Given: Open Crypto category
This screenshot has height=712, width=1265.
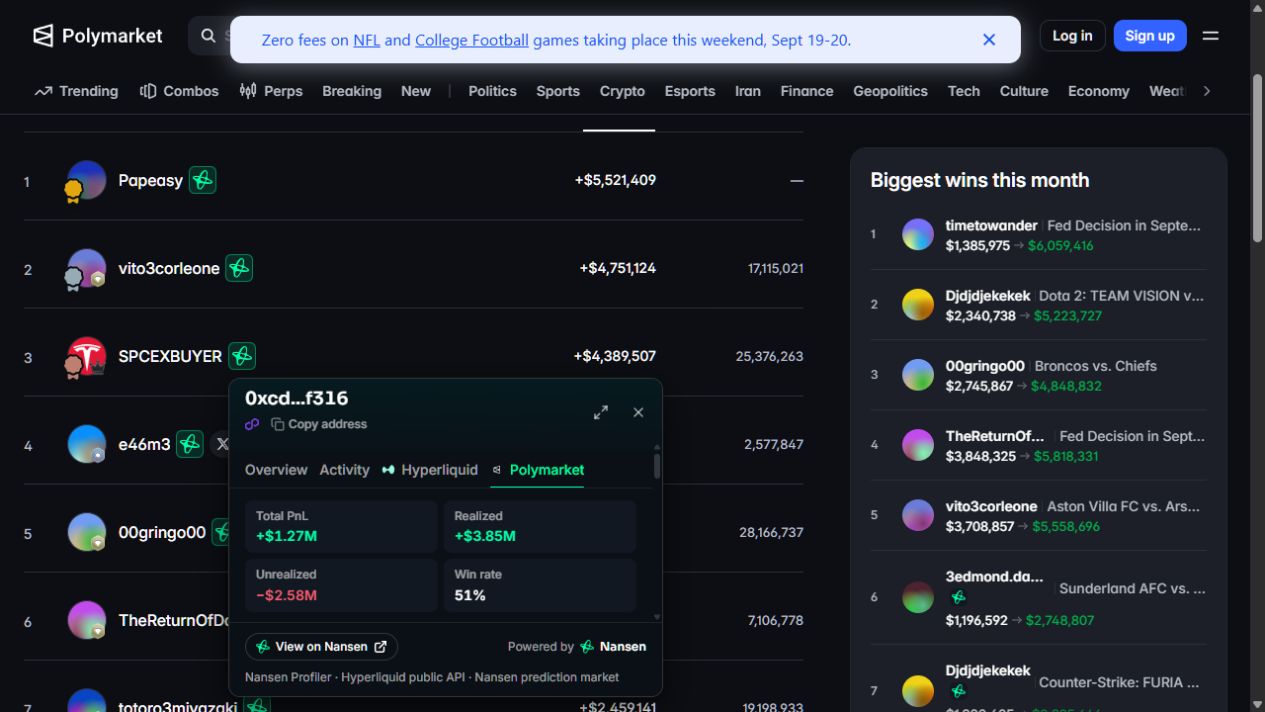Looking at the screenshot, I should [x=622, y=91].
